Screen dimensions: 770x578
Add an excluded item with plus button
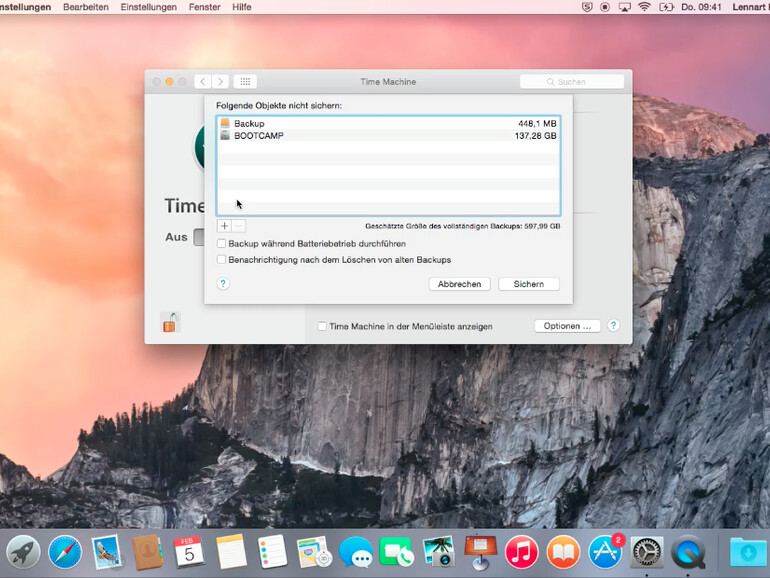(224, 226)
